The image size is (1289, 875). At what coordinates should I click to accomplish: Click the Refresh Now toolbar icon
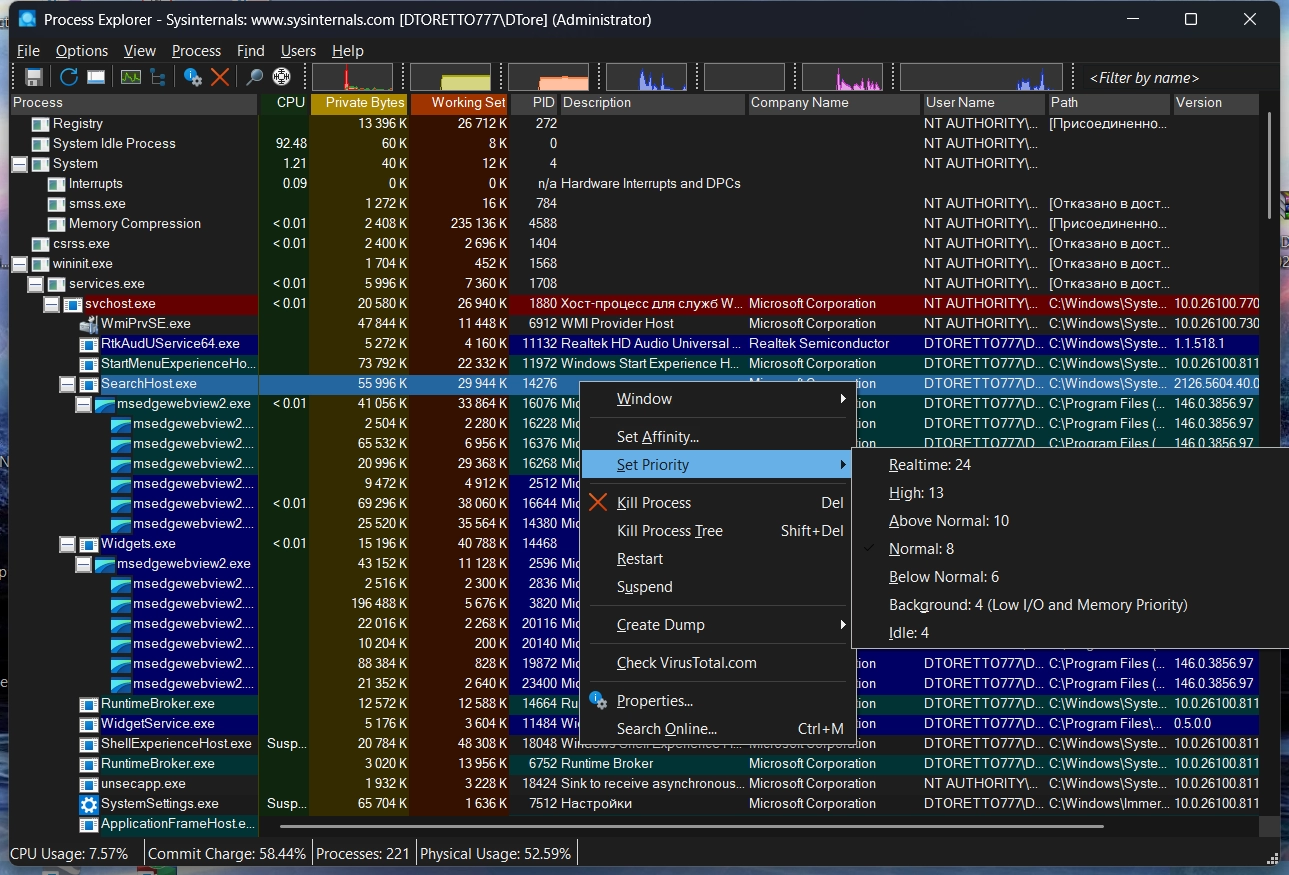tap(68, 77)
